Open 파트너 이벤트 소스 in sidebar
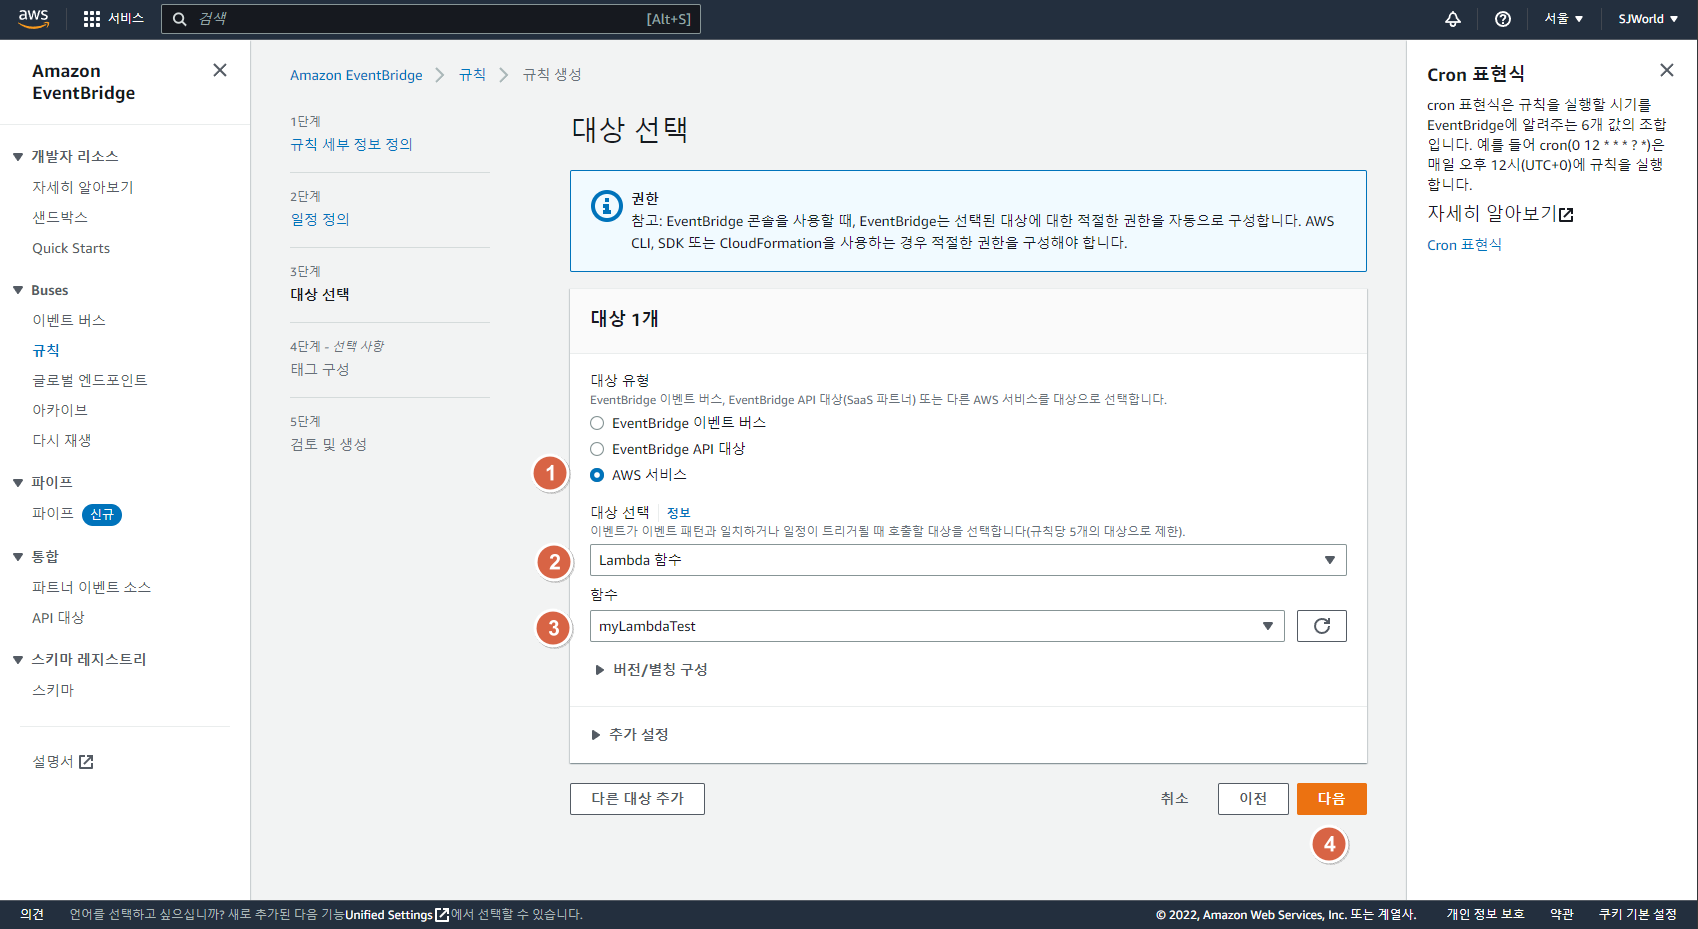This screenshot has height=929, width=1698. click(92, 587)
